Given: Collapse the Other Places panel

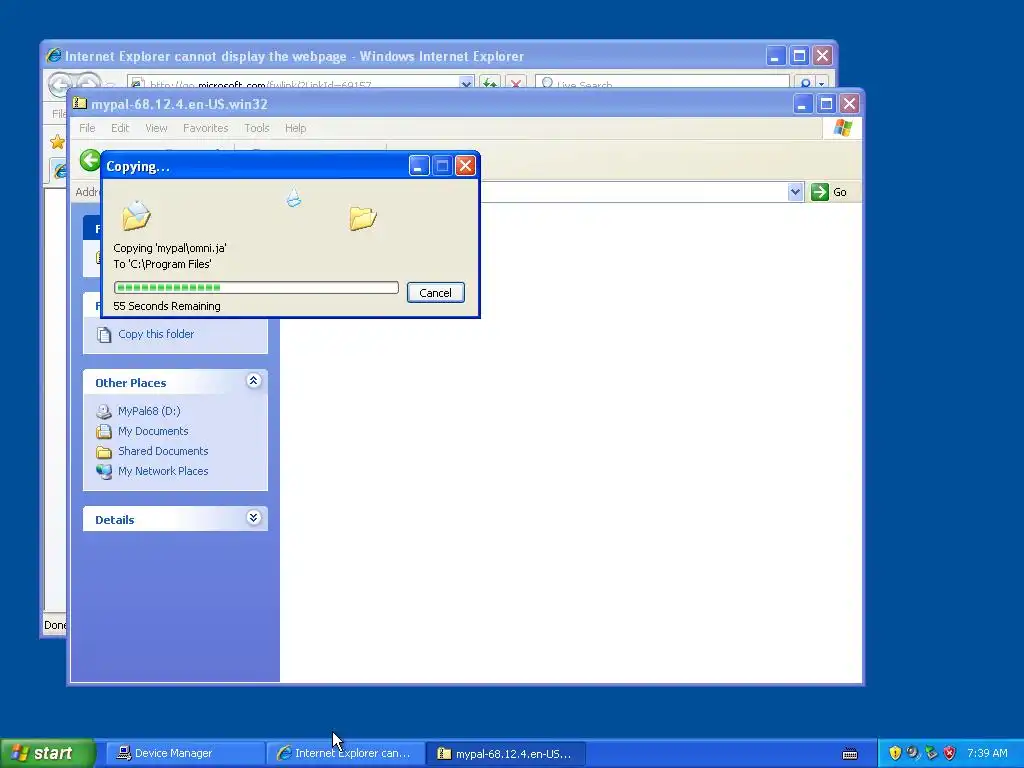Looking at the screenshot, I should coord(253,381).
